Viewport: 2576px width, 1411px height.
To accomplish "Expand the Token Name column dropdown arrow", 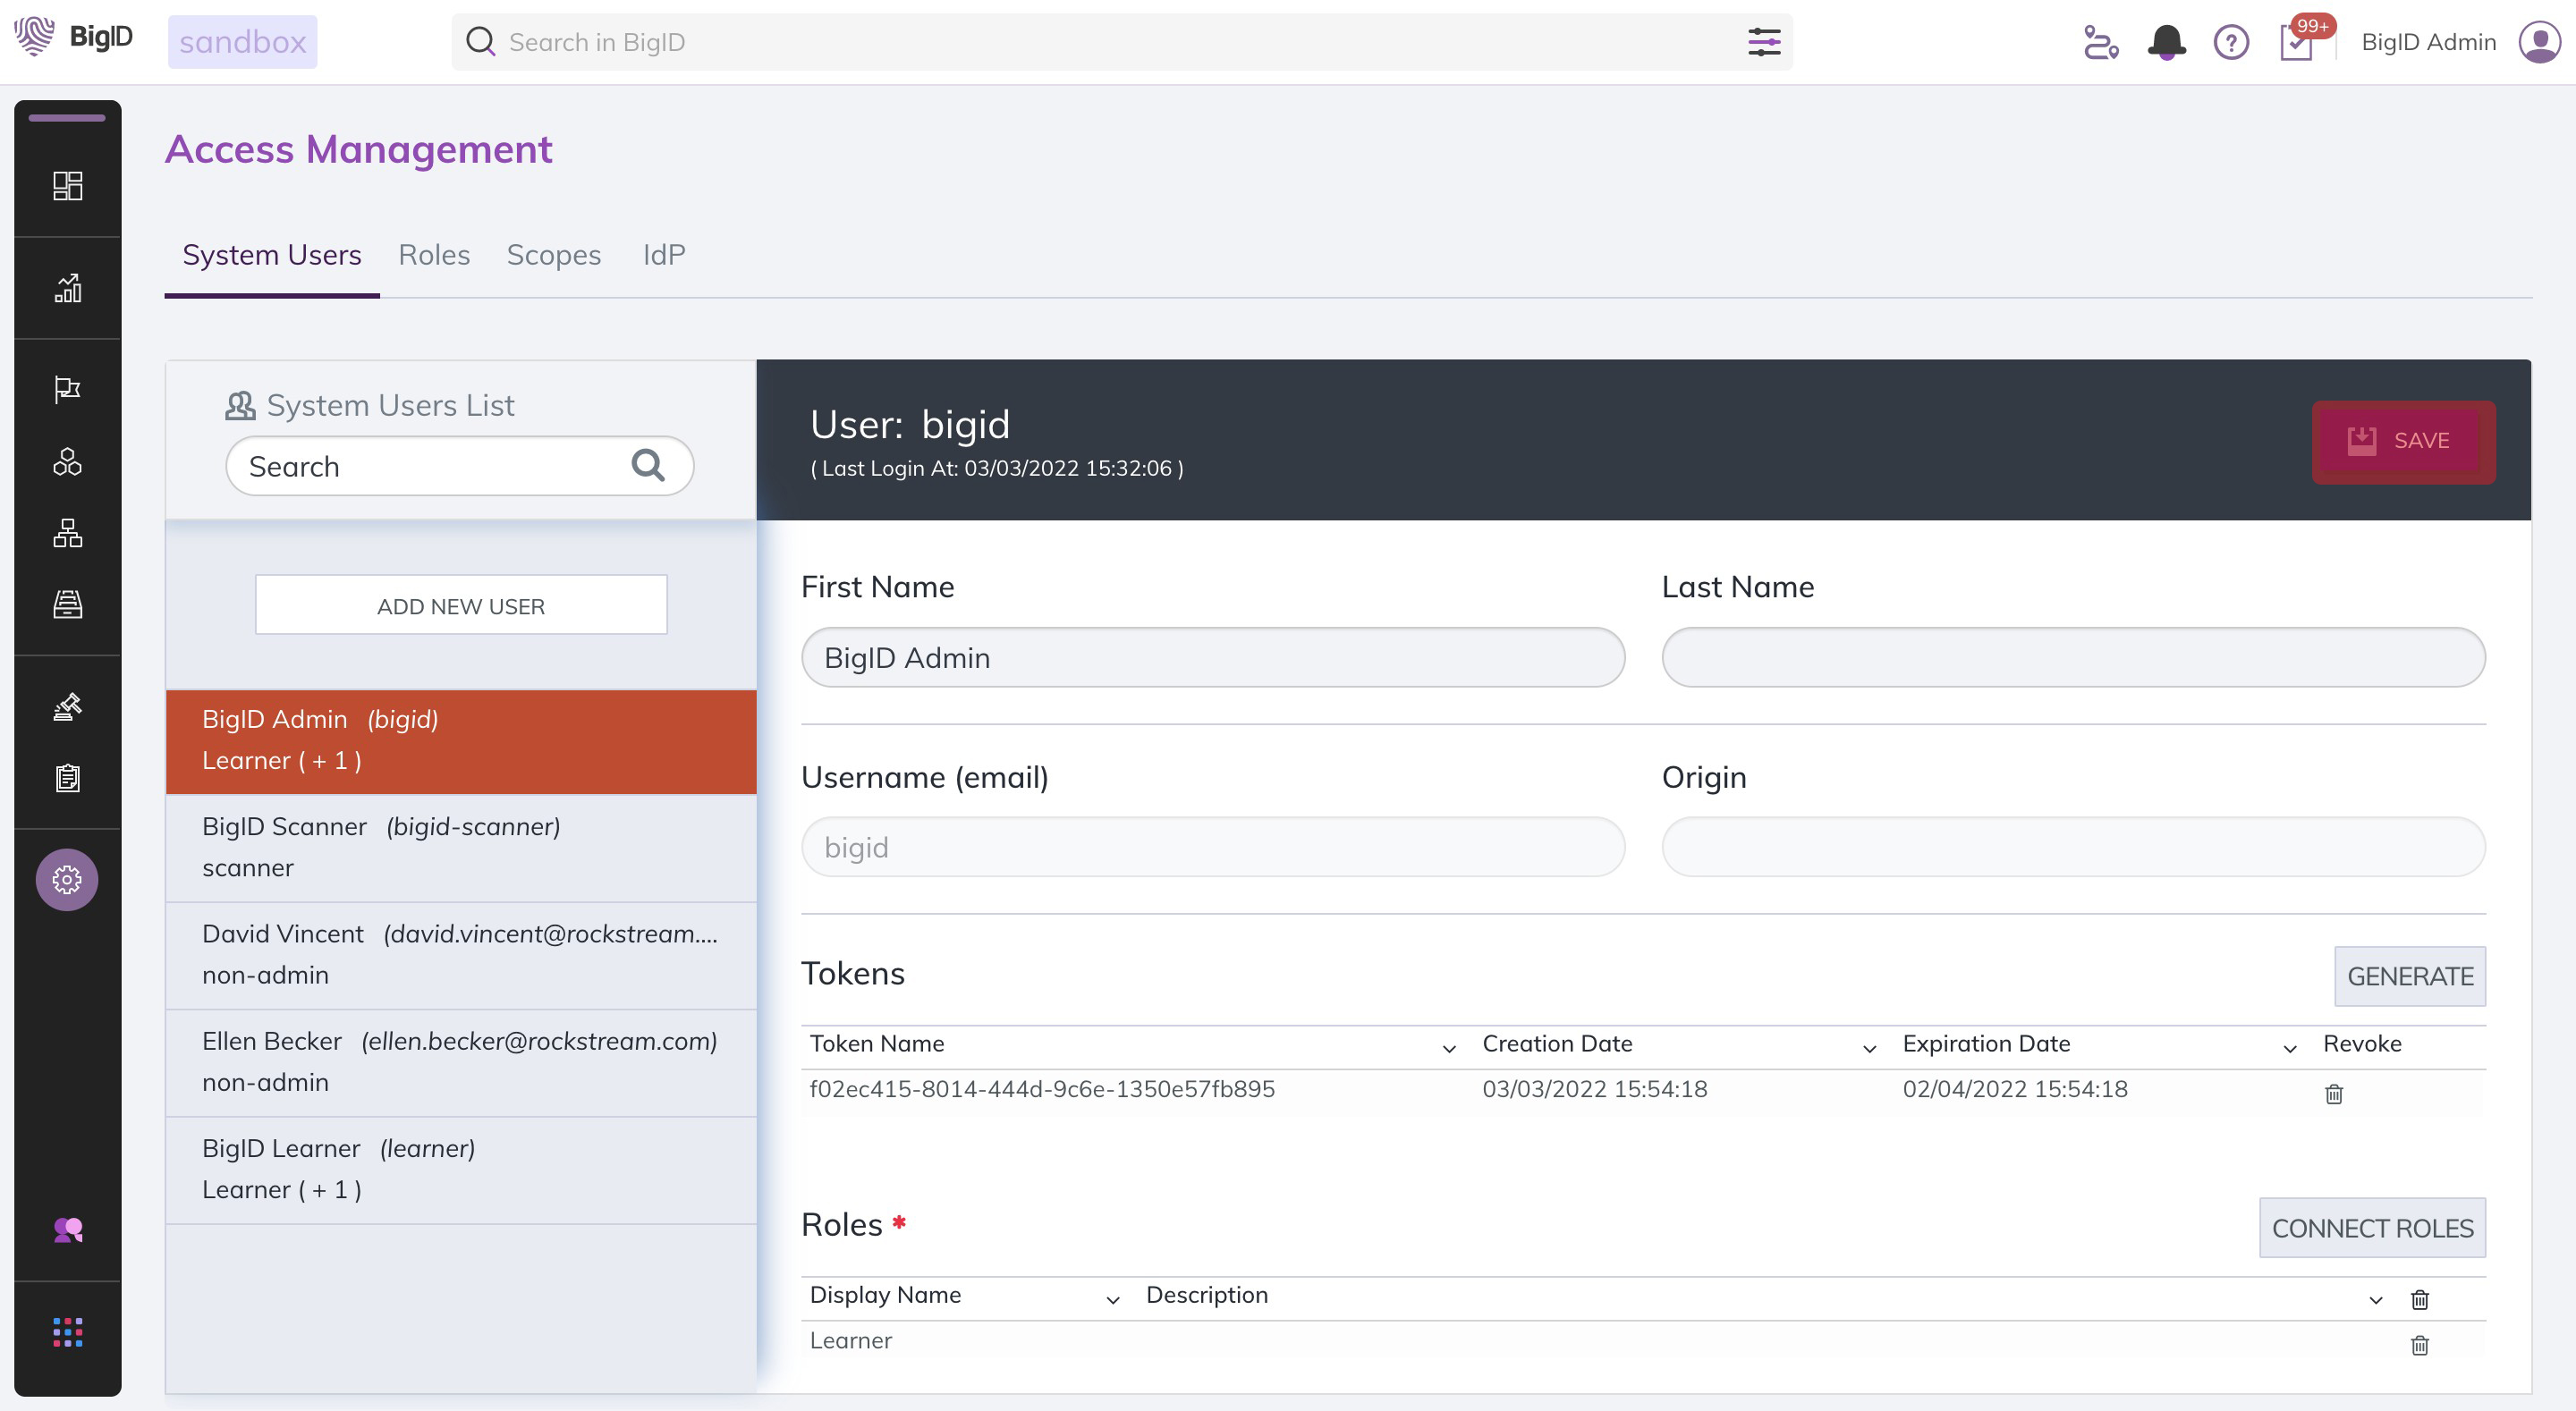I will (x=1449, y=1047).
